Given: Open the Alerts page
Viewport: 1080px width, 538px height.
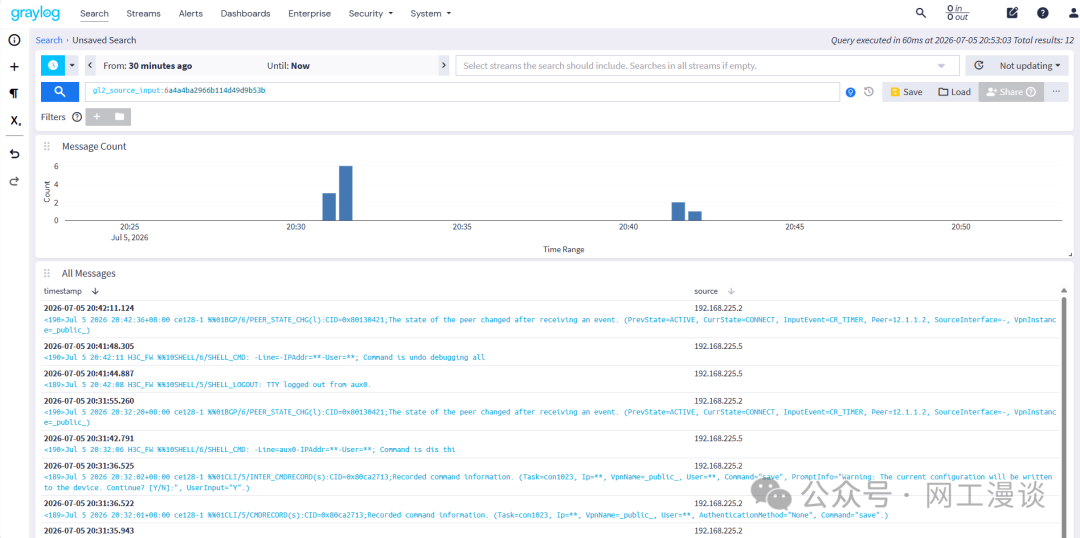Looking at the screenshot, I should click(191, 13).
